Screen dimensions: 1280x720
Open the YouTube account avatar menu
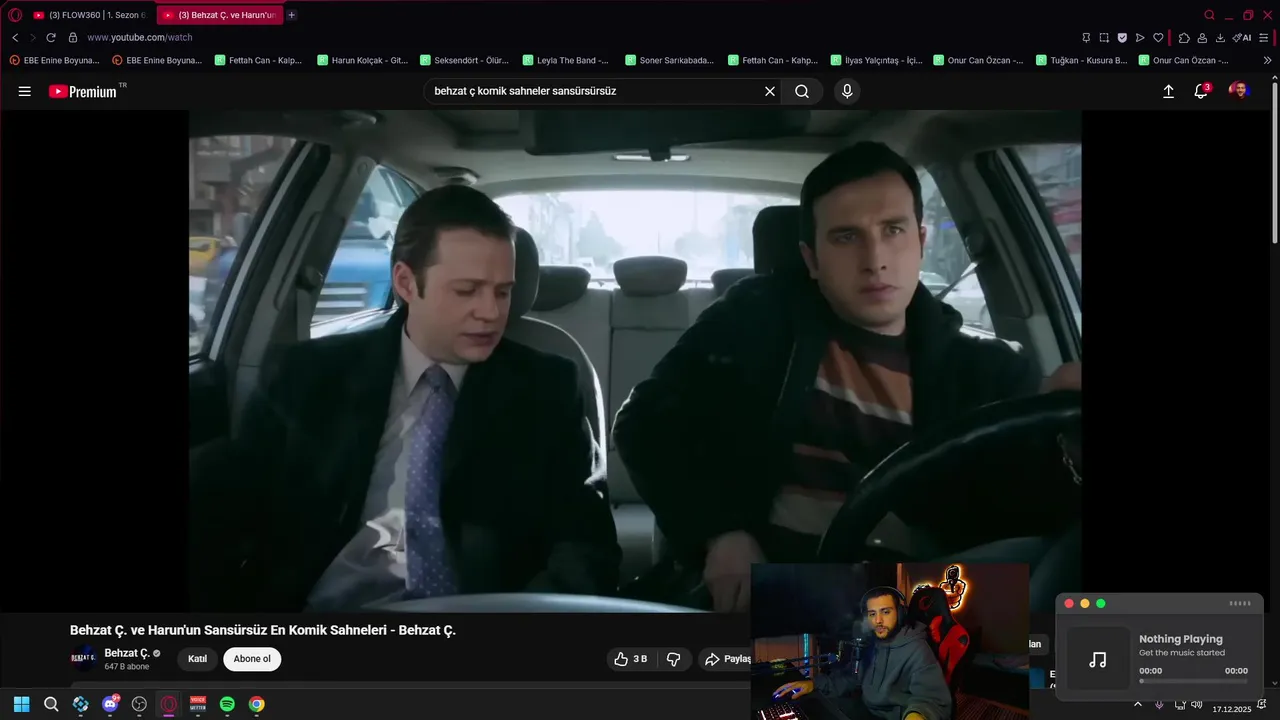pos(1240,91)
